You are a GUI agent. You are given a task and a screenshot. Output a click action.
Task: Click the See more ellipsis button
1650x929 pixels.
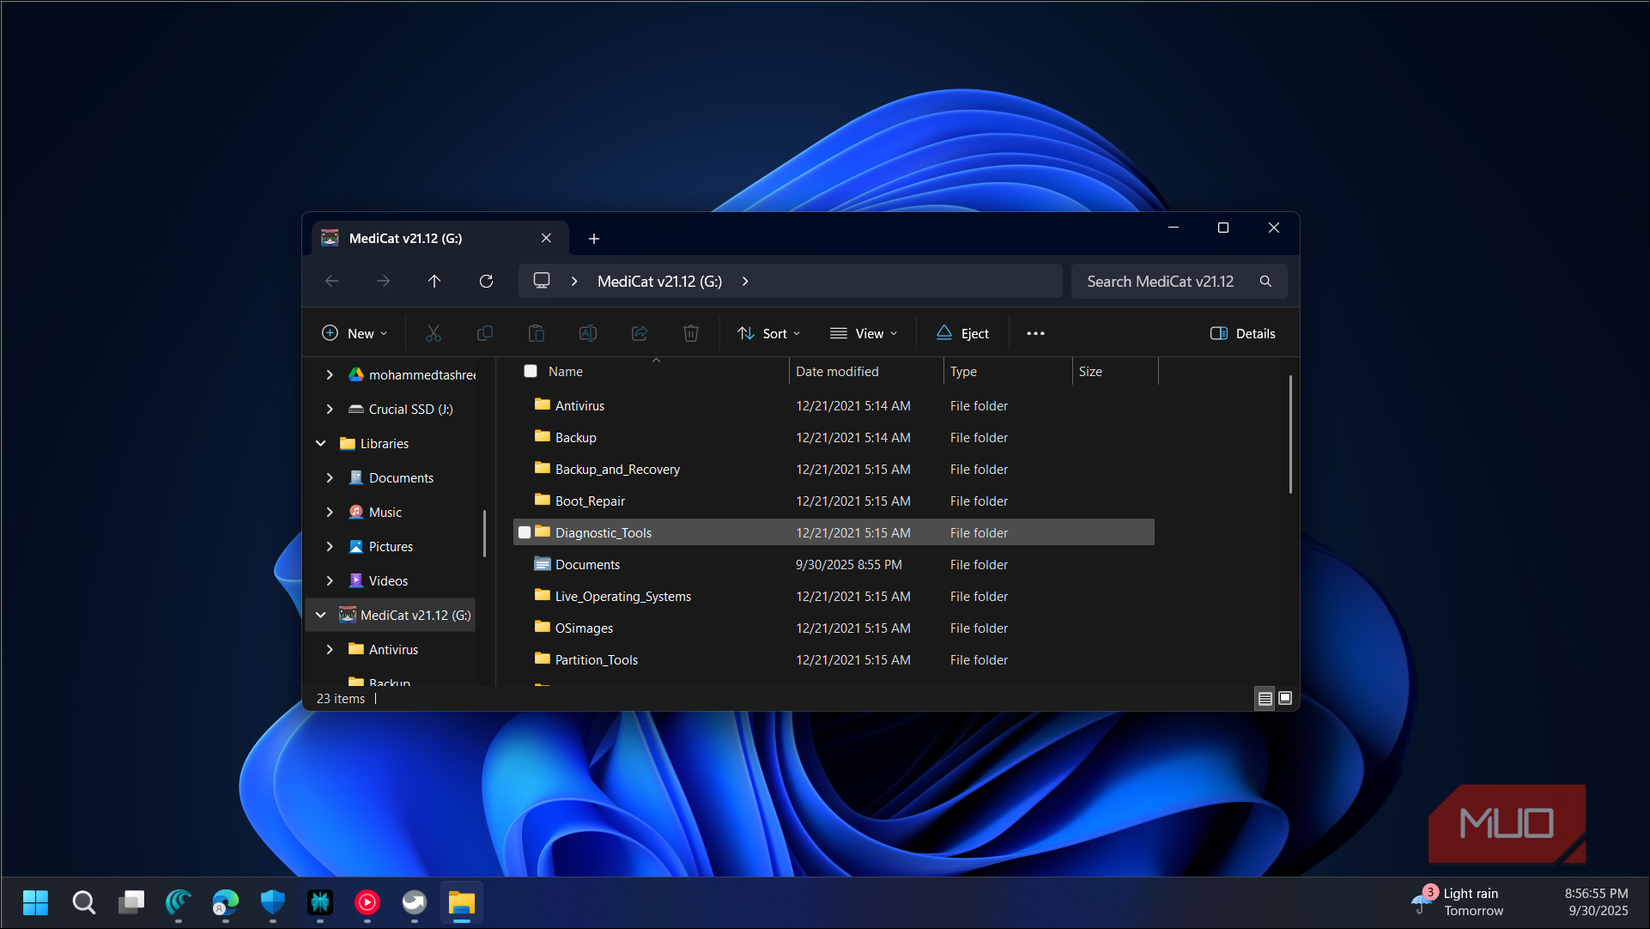pos(1035,333)
